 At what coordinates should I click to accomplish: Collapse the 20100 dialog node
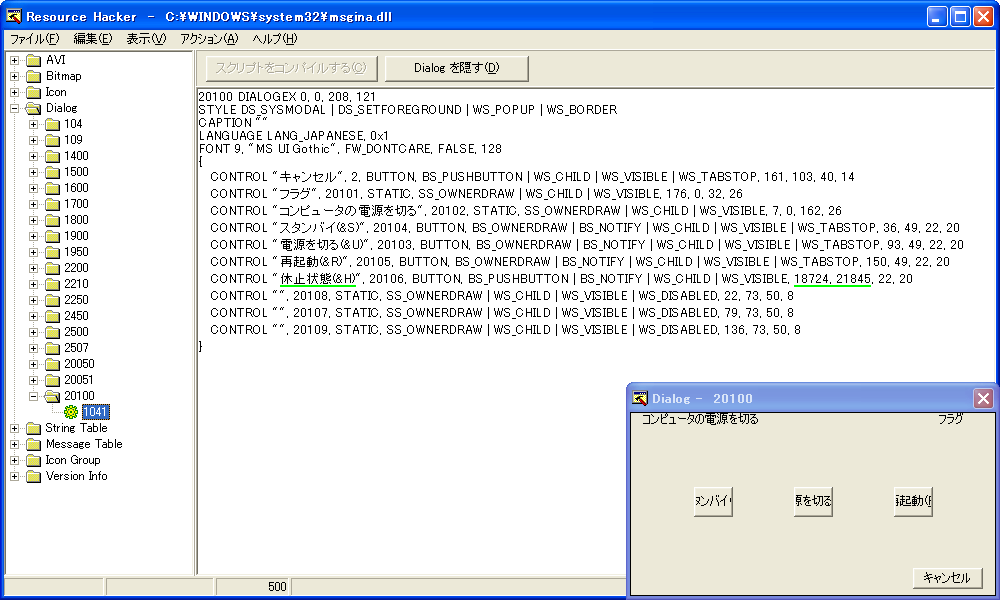[x=34, y=396]
